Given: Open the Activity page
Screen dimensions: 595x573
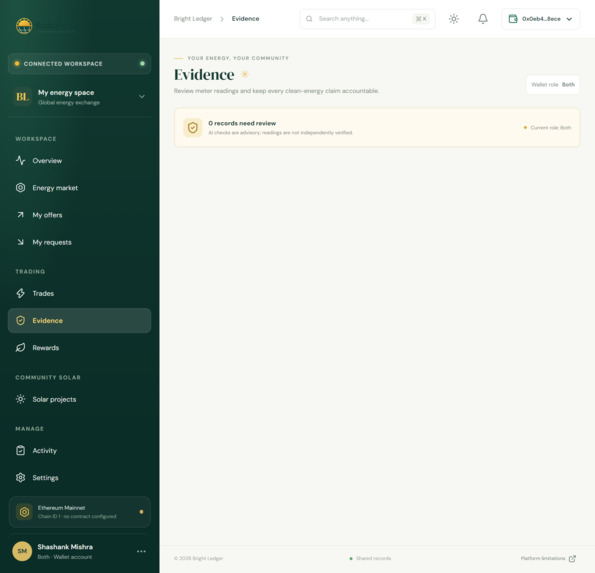Looking at the screenshot, I should 79,450.
